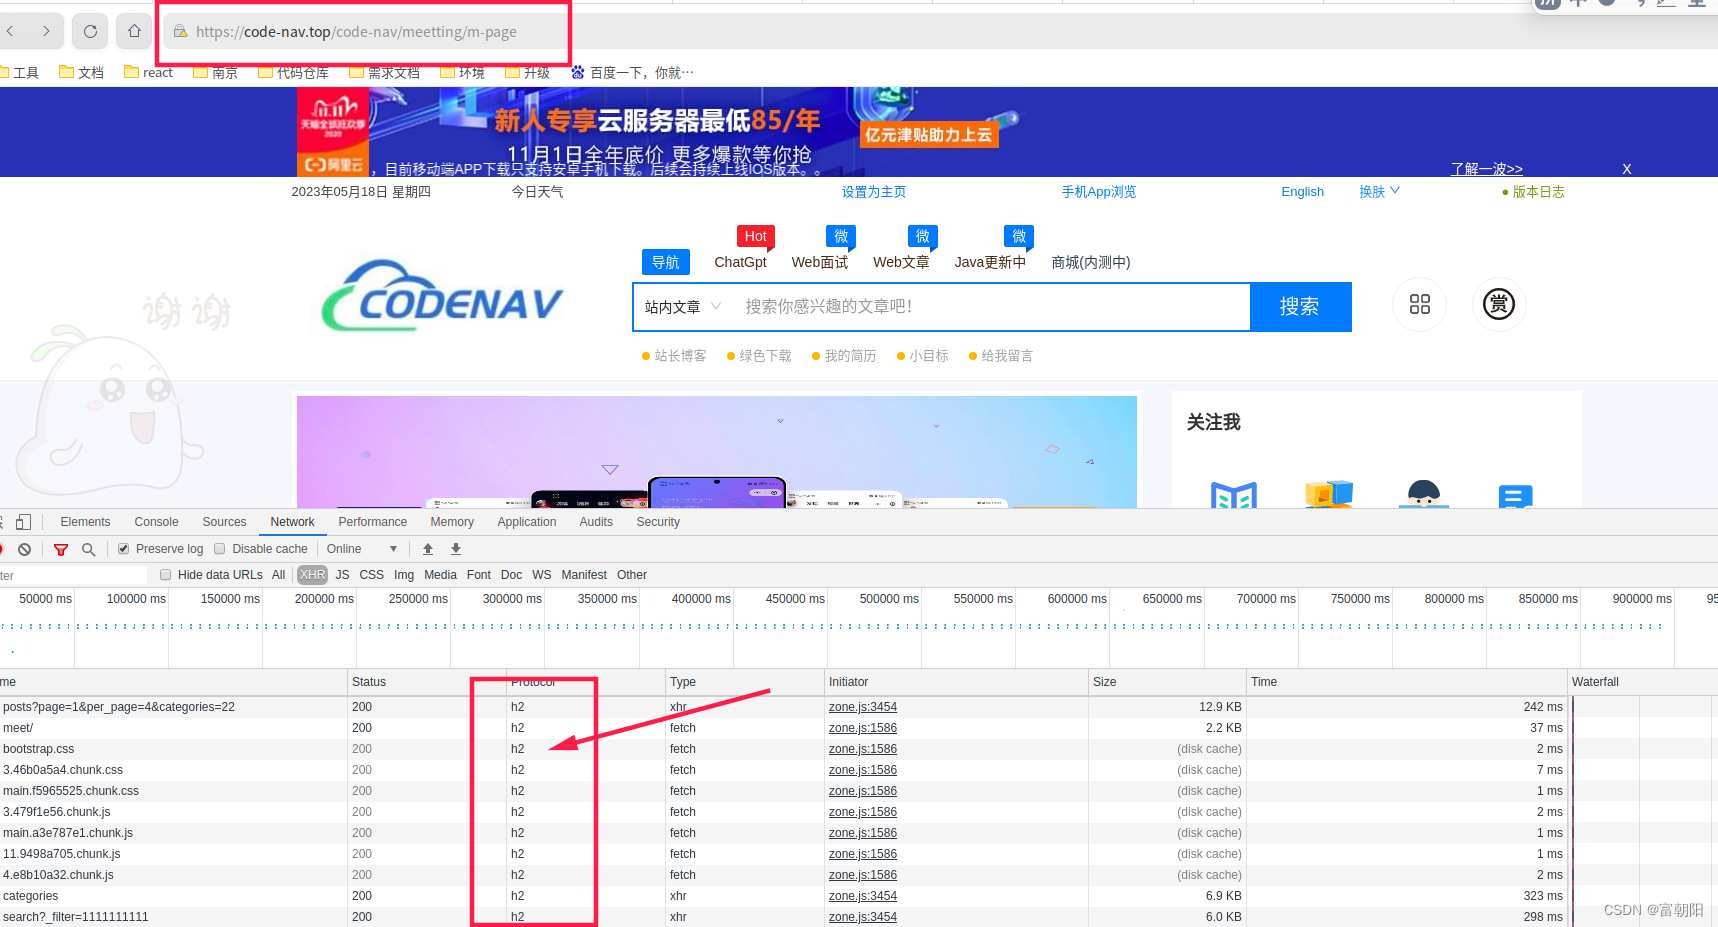
Task: Open 绿色下载 quick link
Action: pyautogui.click(x=759, y=356)
